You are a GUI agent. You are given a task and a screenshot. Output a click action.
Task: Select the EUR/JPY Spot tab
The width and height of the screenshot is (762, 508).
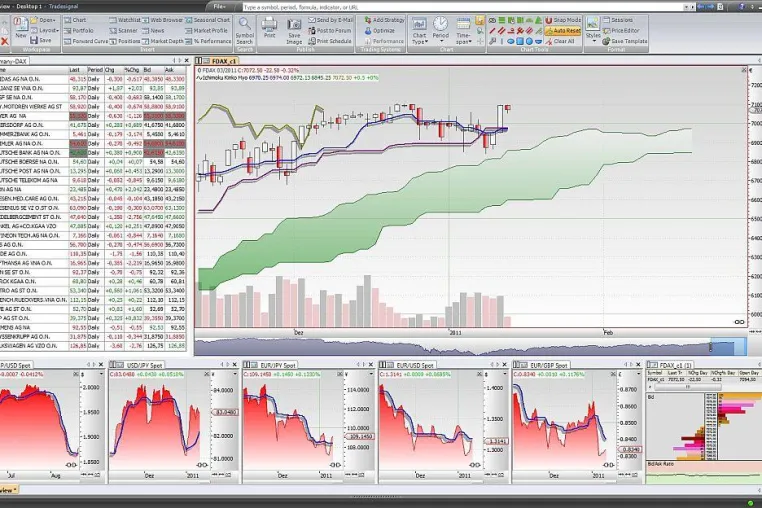coord(273,365)
